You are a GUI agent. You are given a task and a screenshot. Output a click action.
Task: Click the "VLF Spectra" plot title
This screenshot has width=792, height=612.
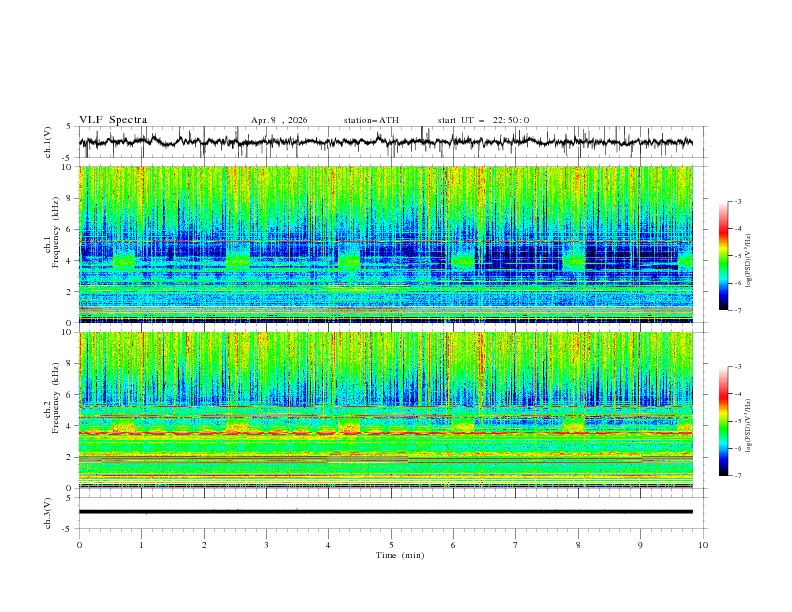click(113, 120)
